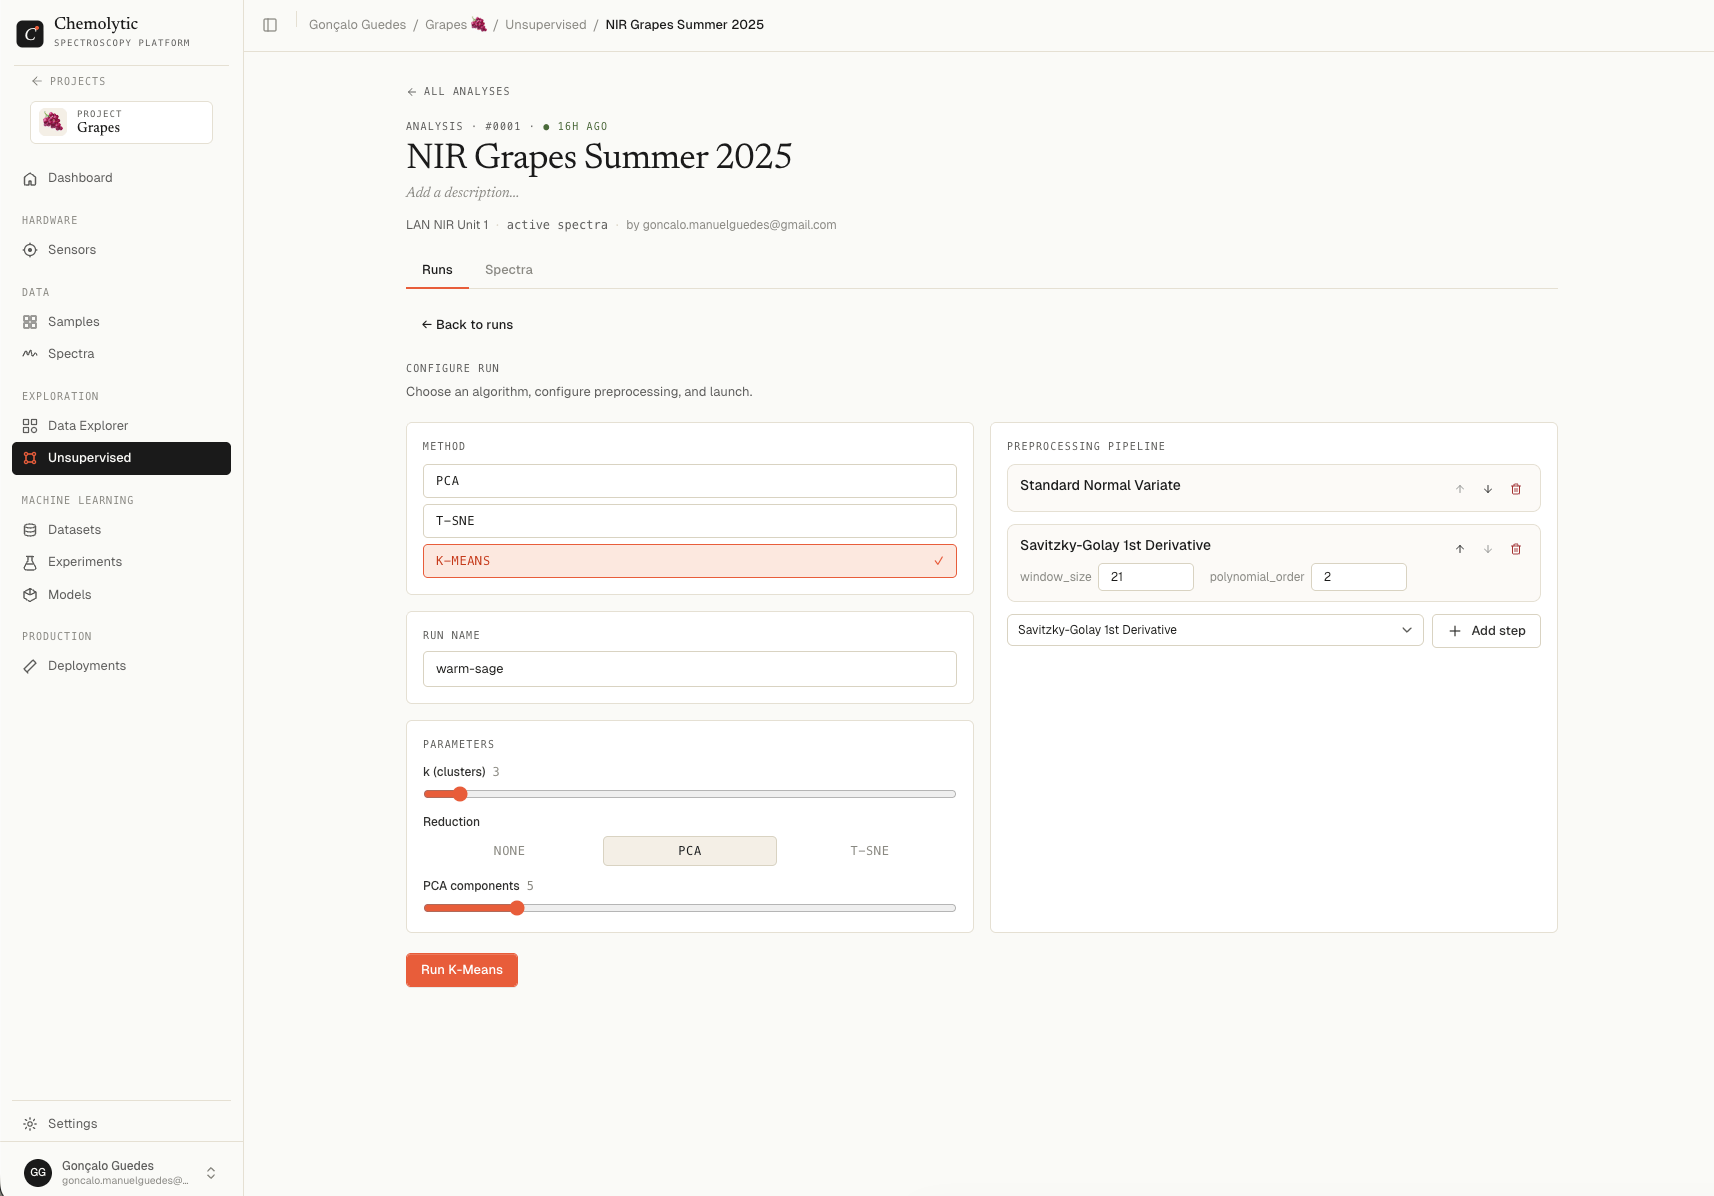Image resolution: width=1714 pixels, height=1196 pixels.
Task: Click the ALL ANALYSES link
Action: (x=458, y=92)
